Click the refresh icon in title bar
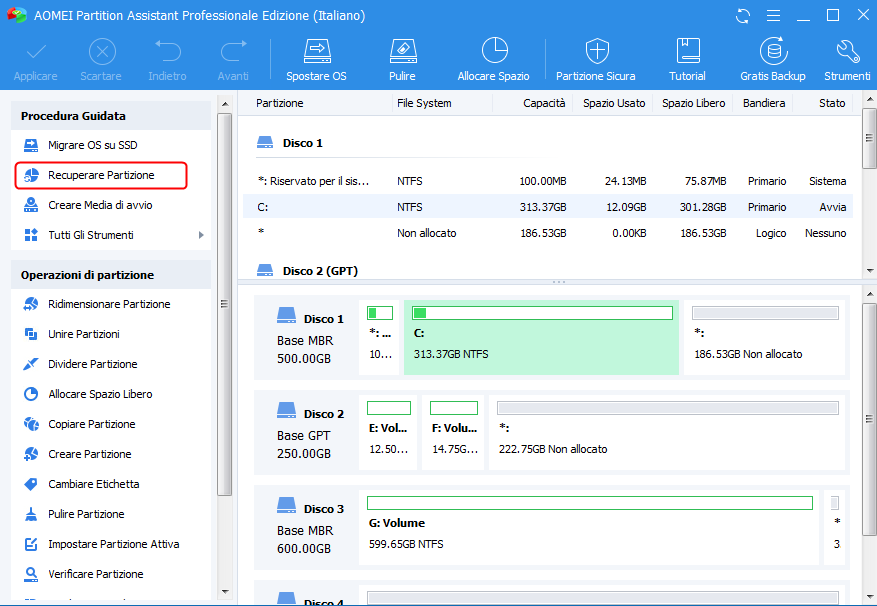 point(743,16)
